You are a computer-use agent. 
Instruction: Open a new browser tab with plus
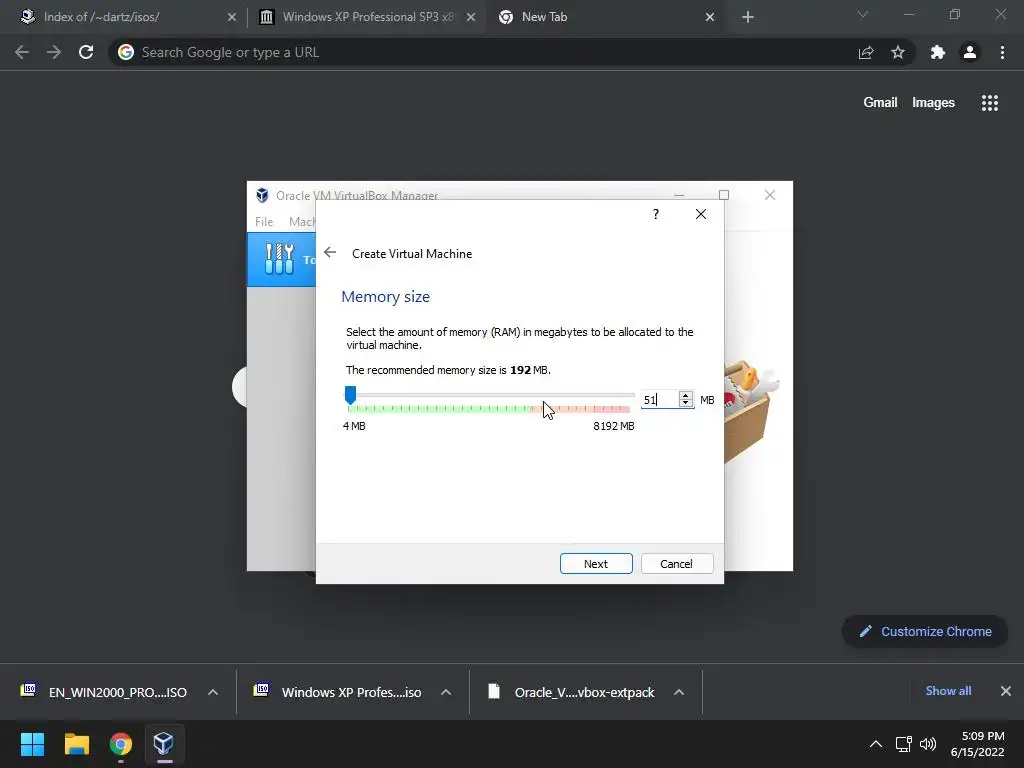point(748,18)
